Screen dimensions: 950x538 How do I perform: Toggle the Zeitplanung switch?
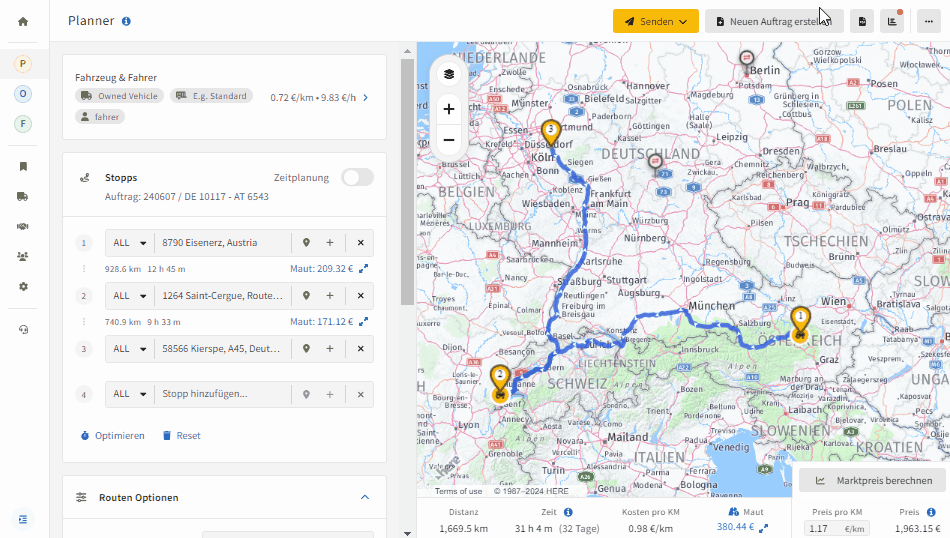(x=357, y=178)
